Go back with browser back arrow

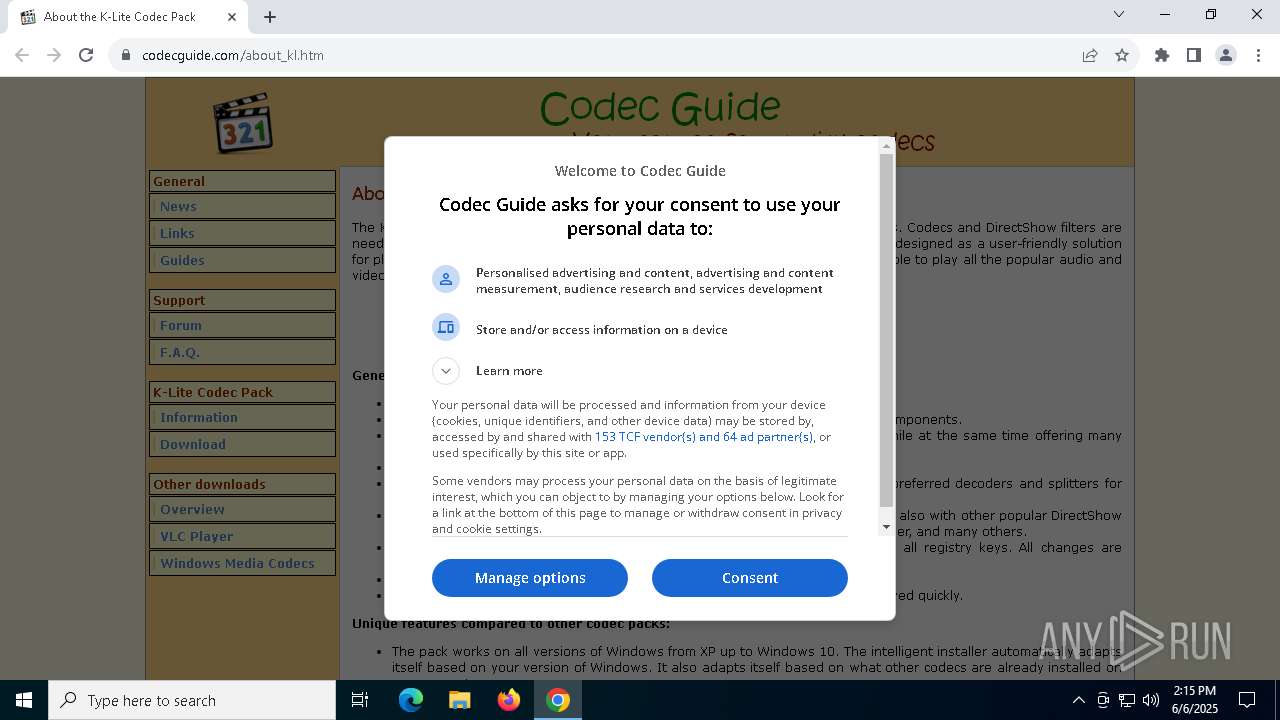pyautogui.click(x=22, y=55)
